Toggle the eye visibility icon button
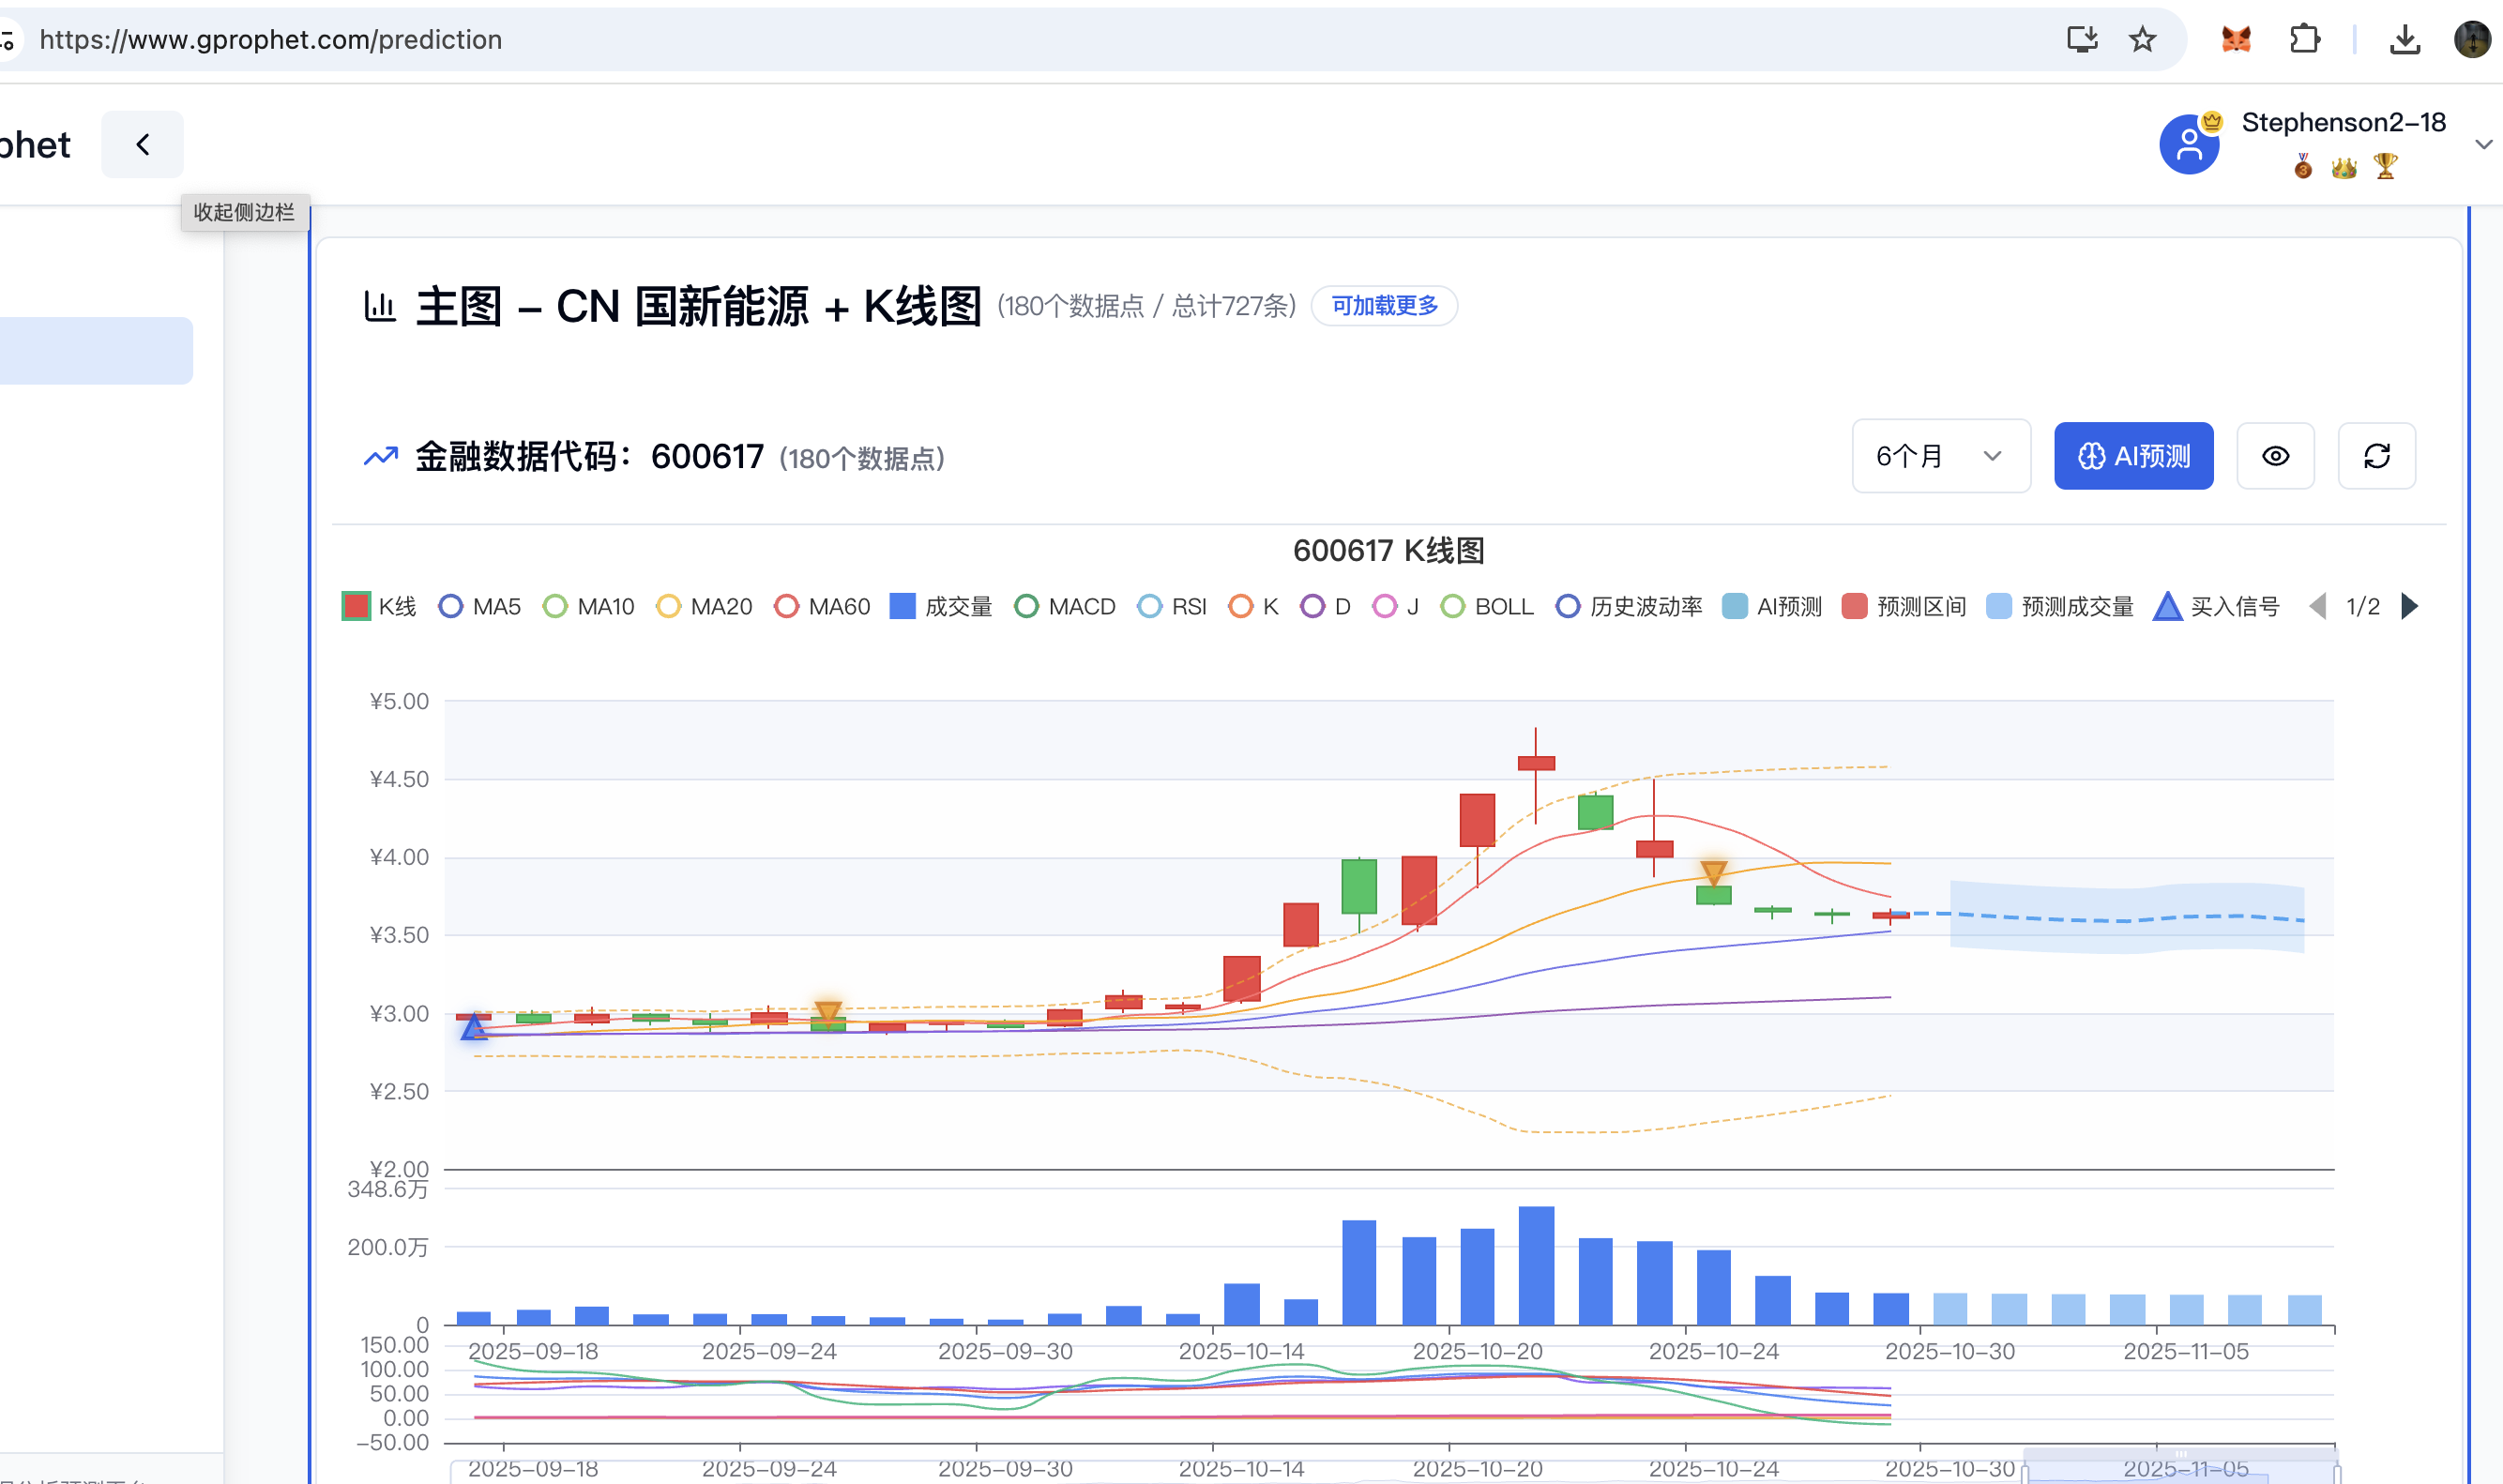The image size is (2503, 1484). (x=2275, y=456)
